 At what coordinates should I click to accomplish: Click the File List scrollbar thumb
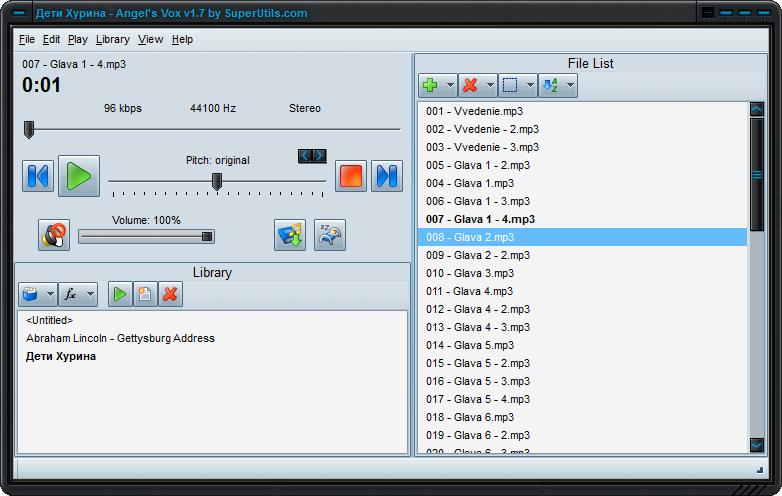(757, 174)
